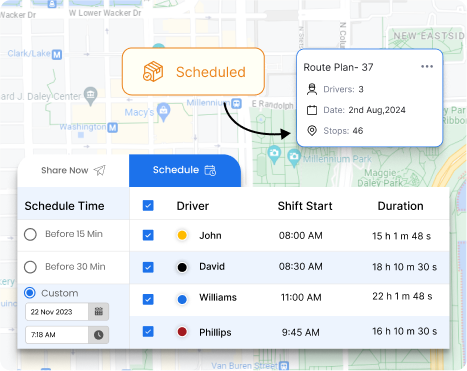467x371 pixels.
Task: Click the Clark/Lake metro station icon
Action: (57, 54)
